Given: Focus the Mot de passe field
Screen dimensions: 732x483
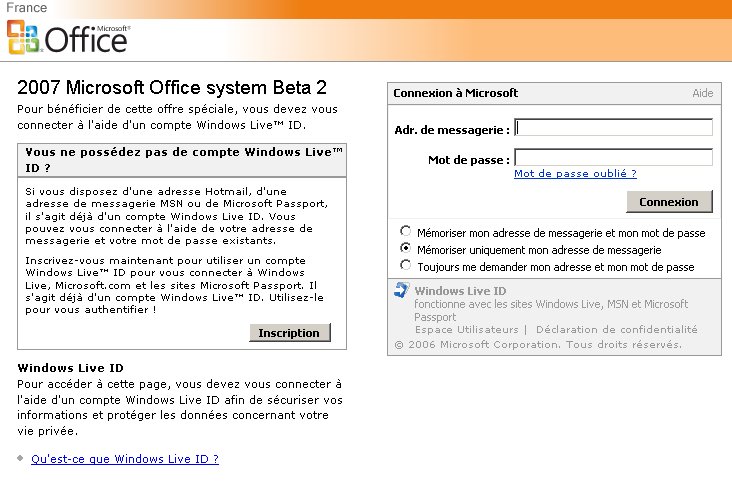Looking at the screenshot, I should 613,157.
